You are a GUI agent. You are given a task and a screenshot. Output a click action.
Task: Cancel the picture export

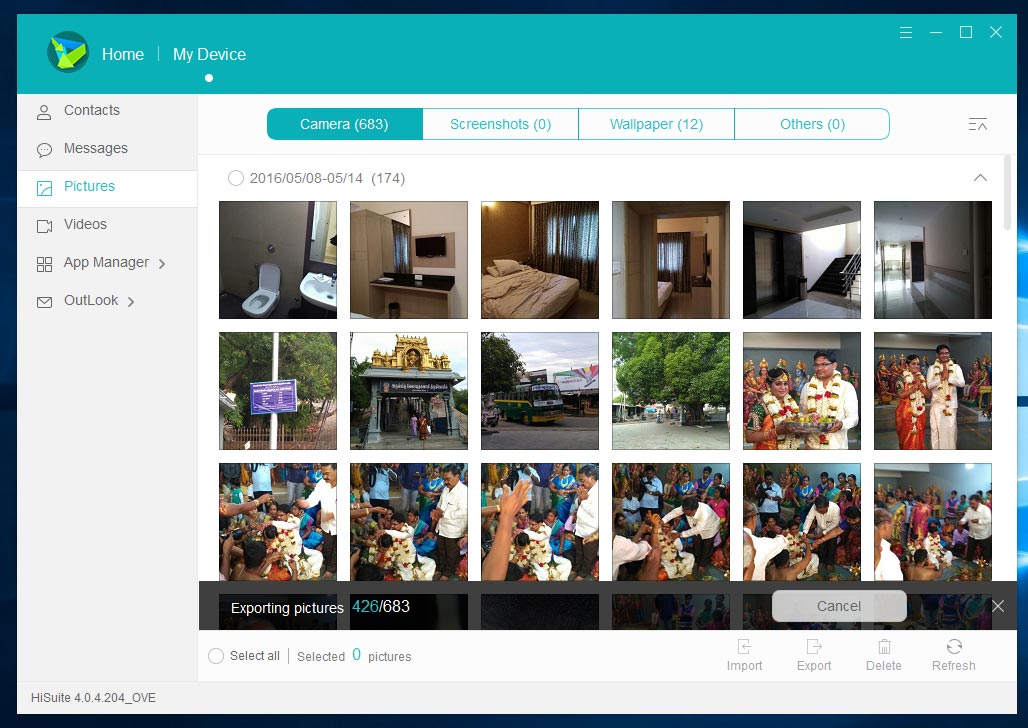coord(838,606)
